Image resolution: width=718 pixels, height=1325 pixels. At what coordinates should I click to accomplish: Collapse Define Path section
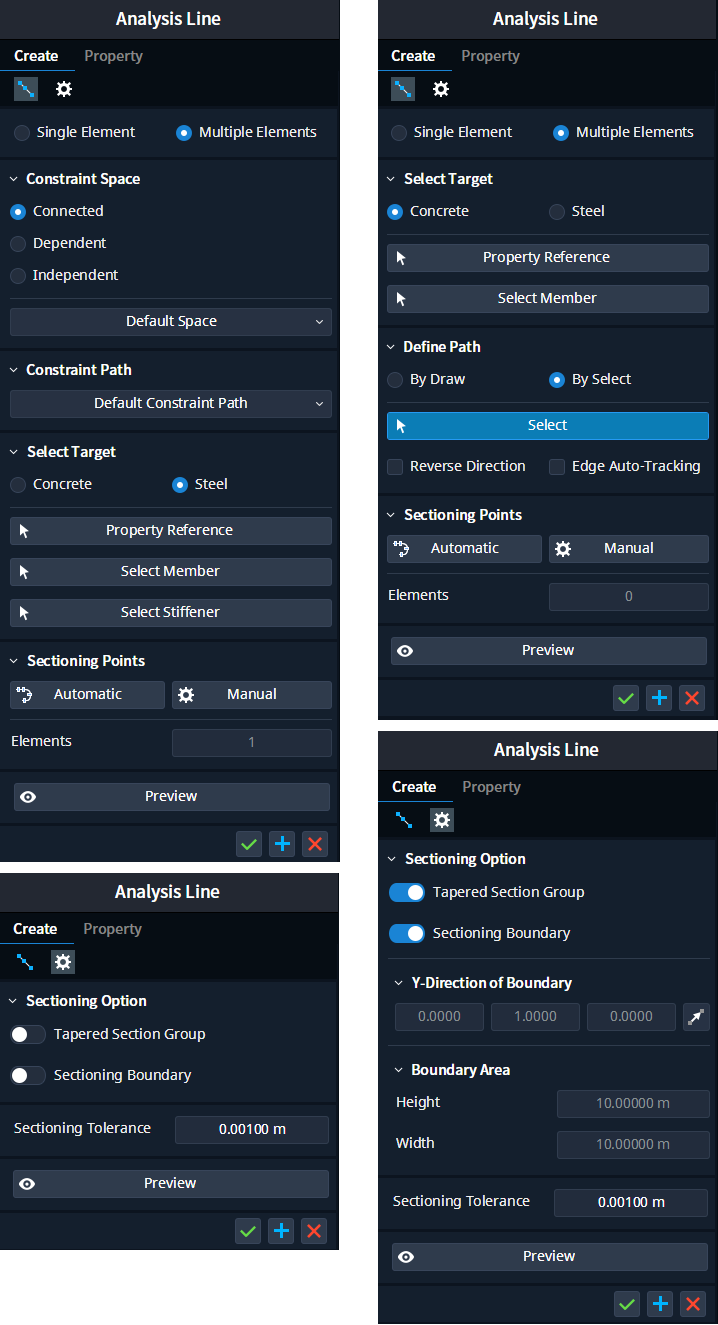(391, 347)
